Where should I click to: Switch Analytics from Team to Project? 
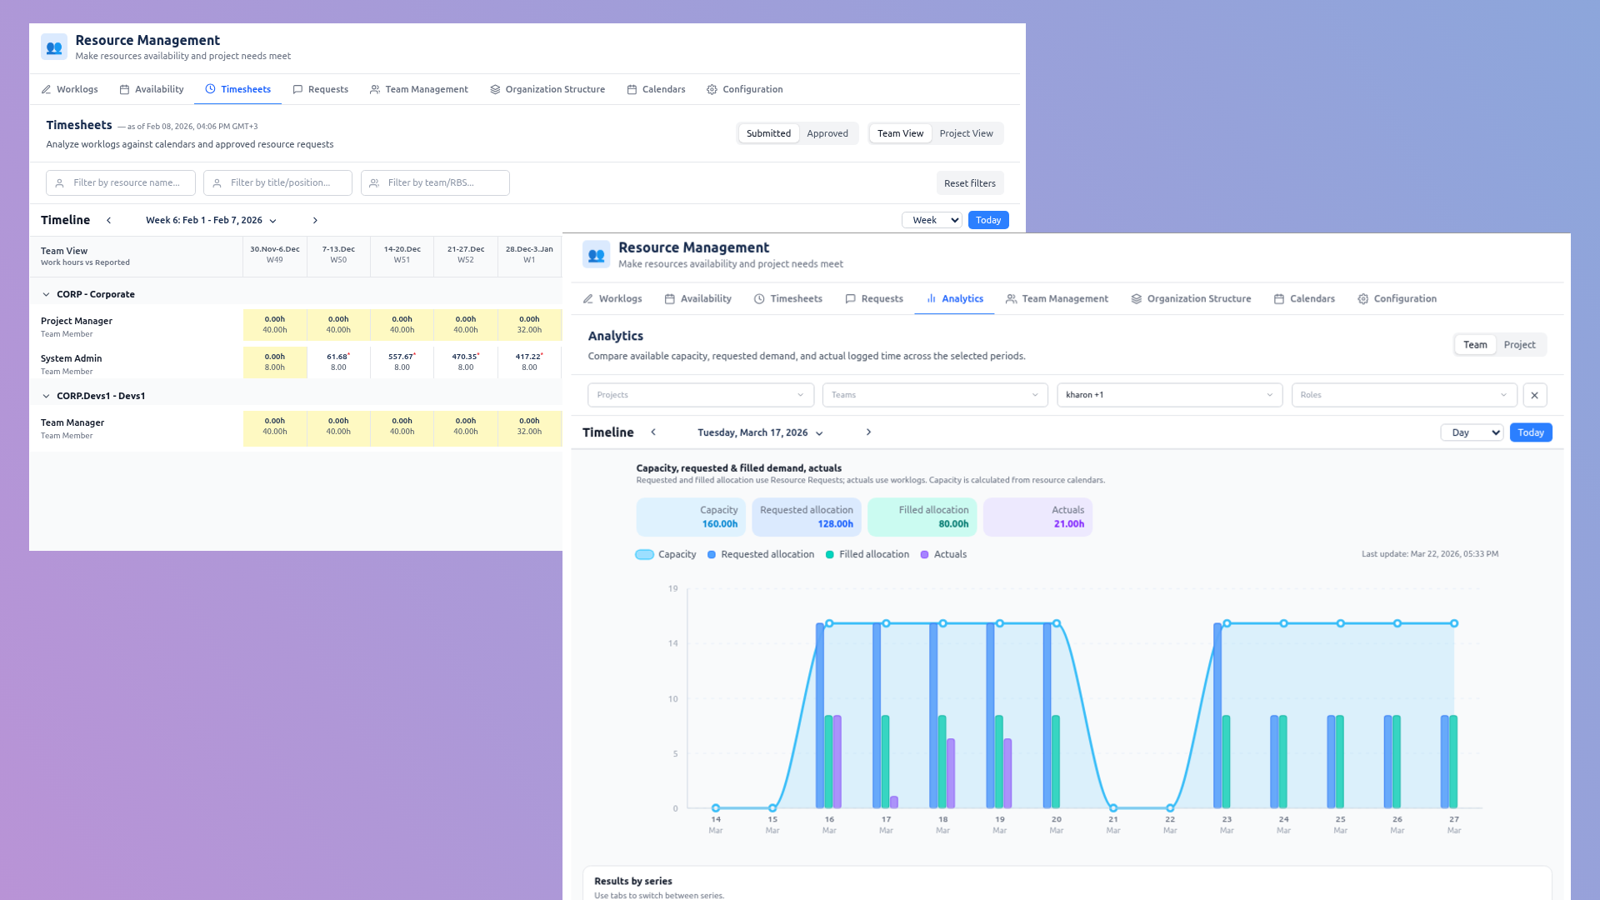tap(1519, 344)
